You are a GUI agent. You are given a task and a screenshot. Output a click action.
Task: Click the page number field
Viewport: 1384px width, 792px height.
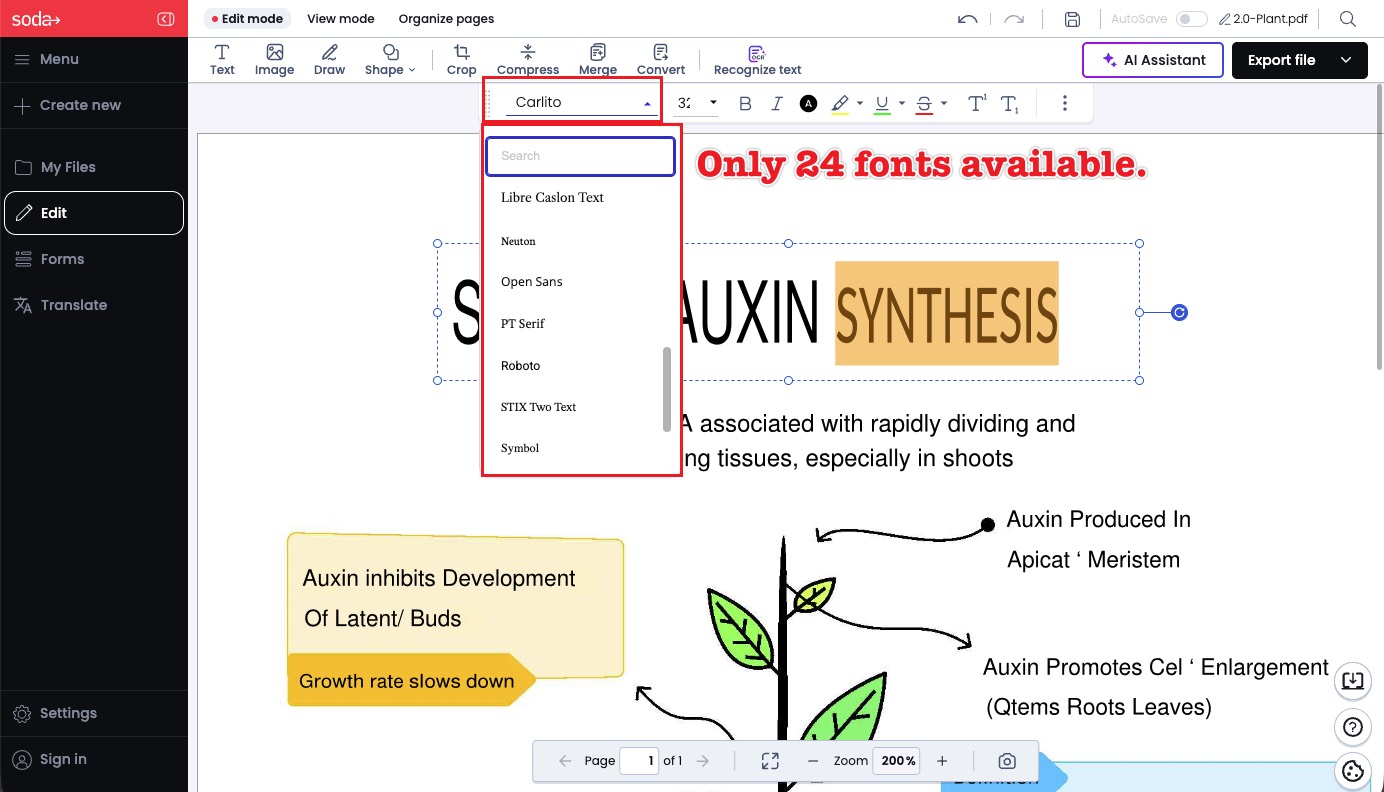pyautogui.click(x=639, y=761)
